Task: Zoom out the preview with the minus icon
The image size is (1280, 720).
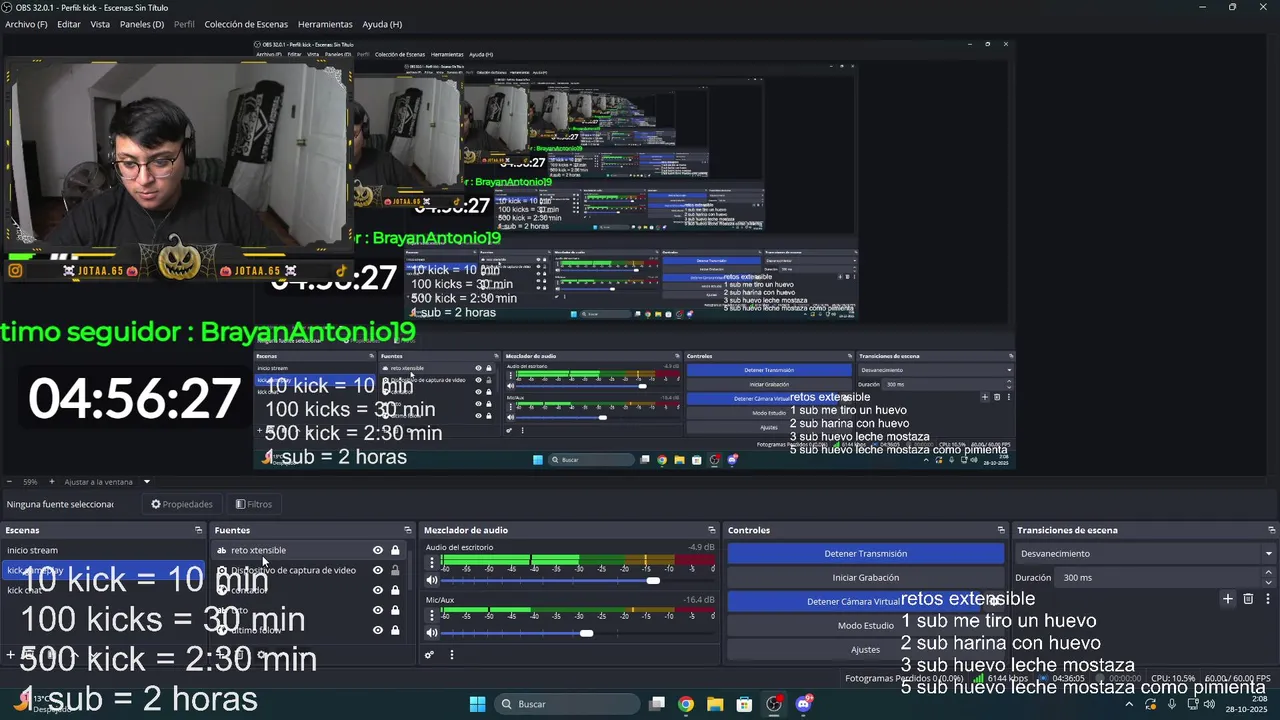Action: tap(9, 482)
